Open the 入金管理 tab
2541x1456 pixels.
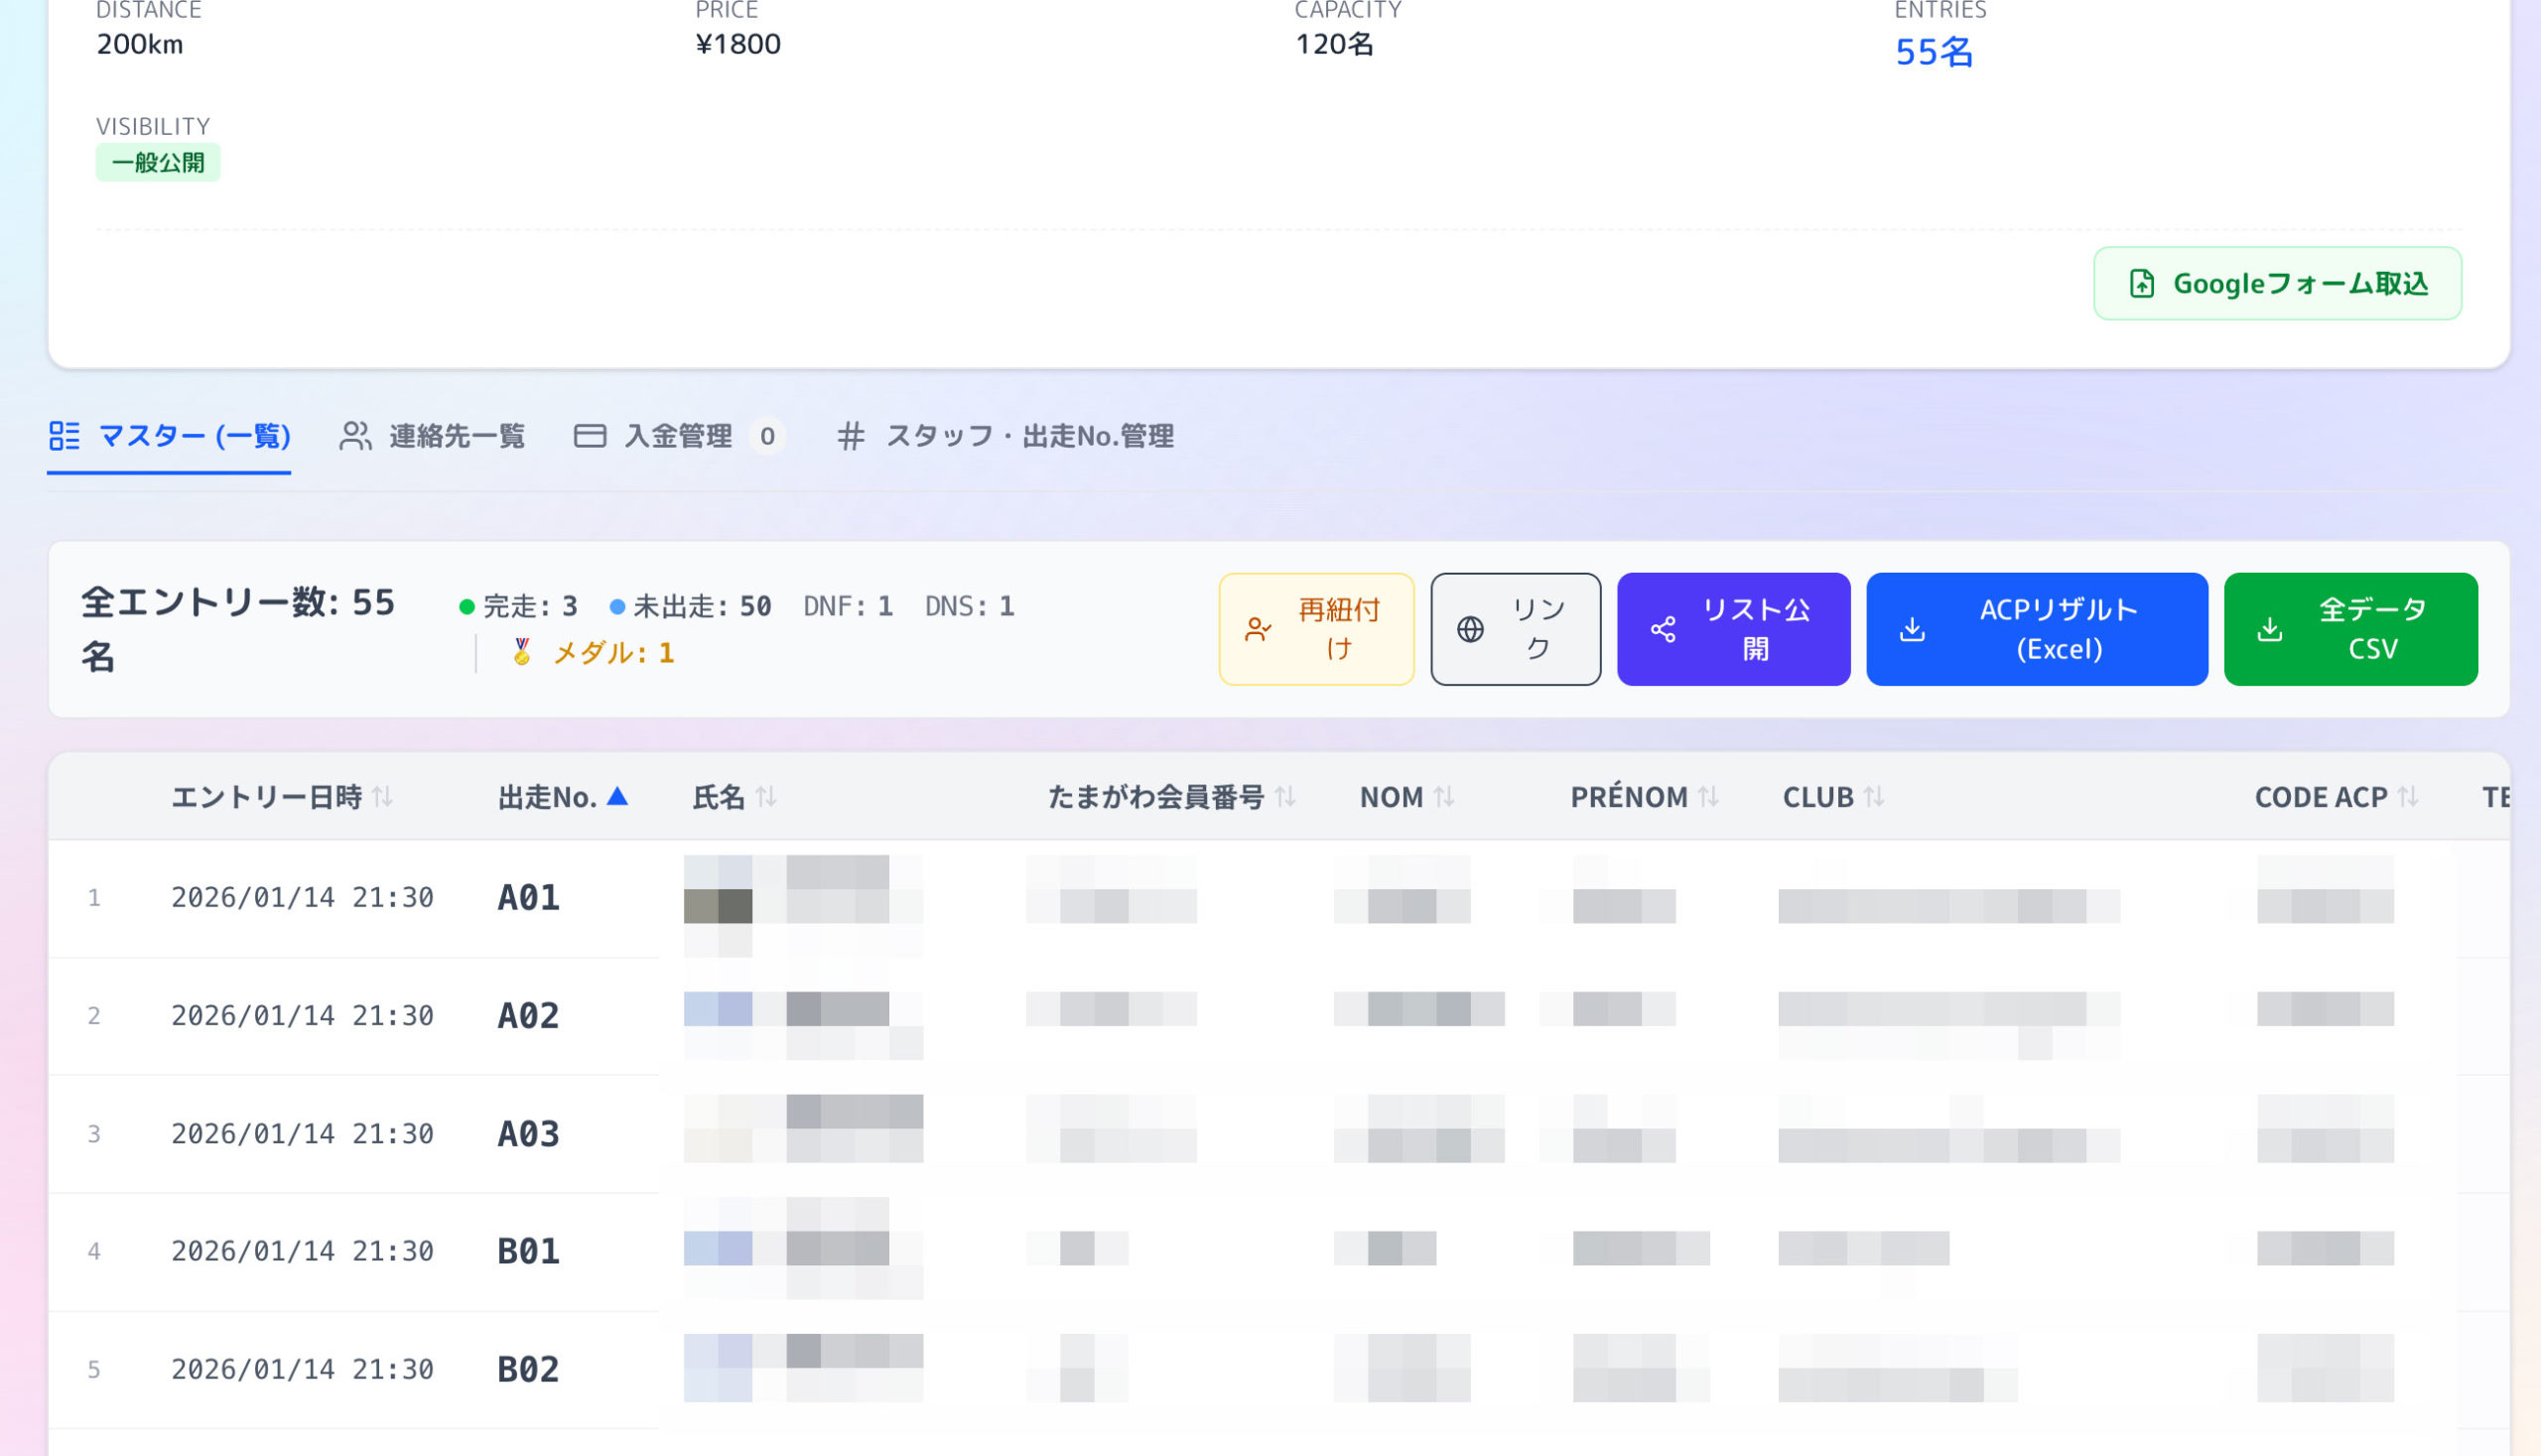[x=678, y=436]
